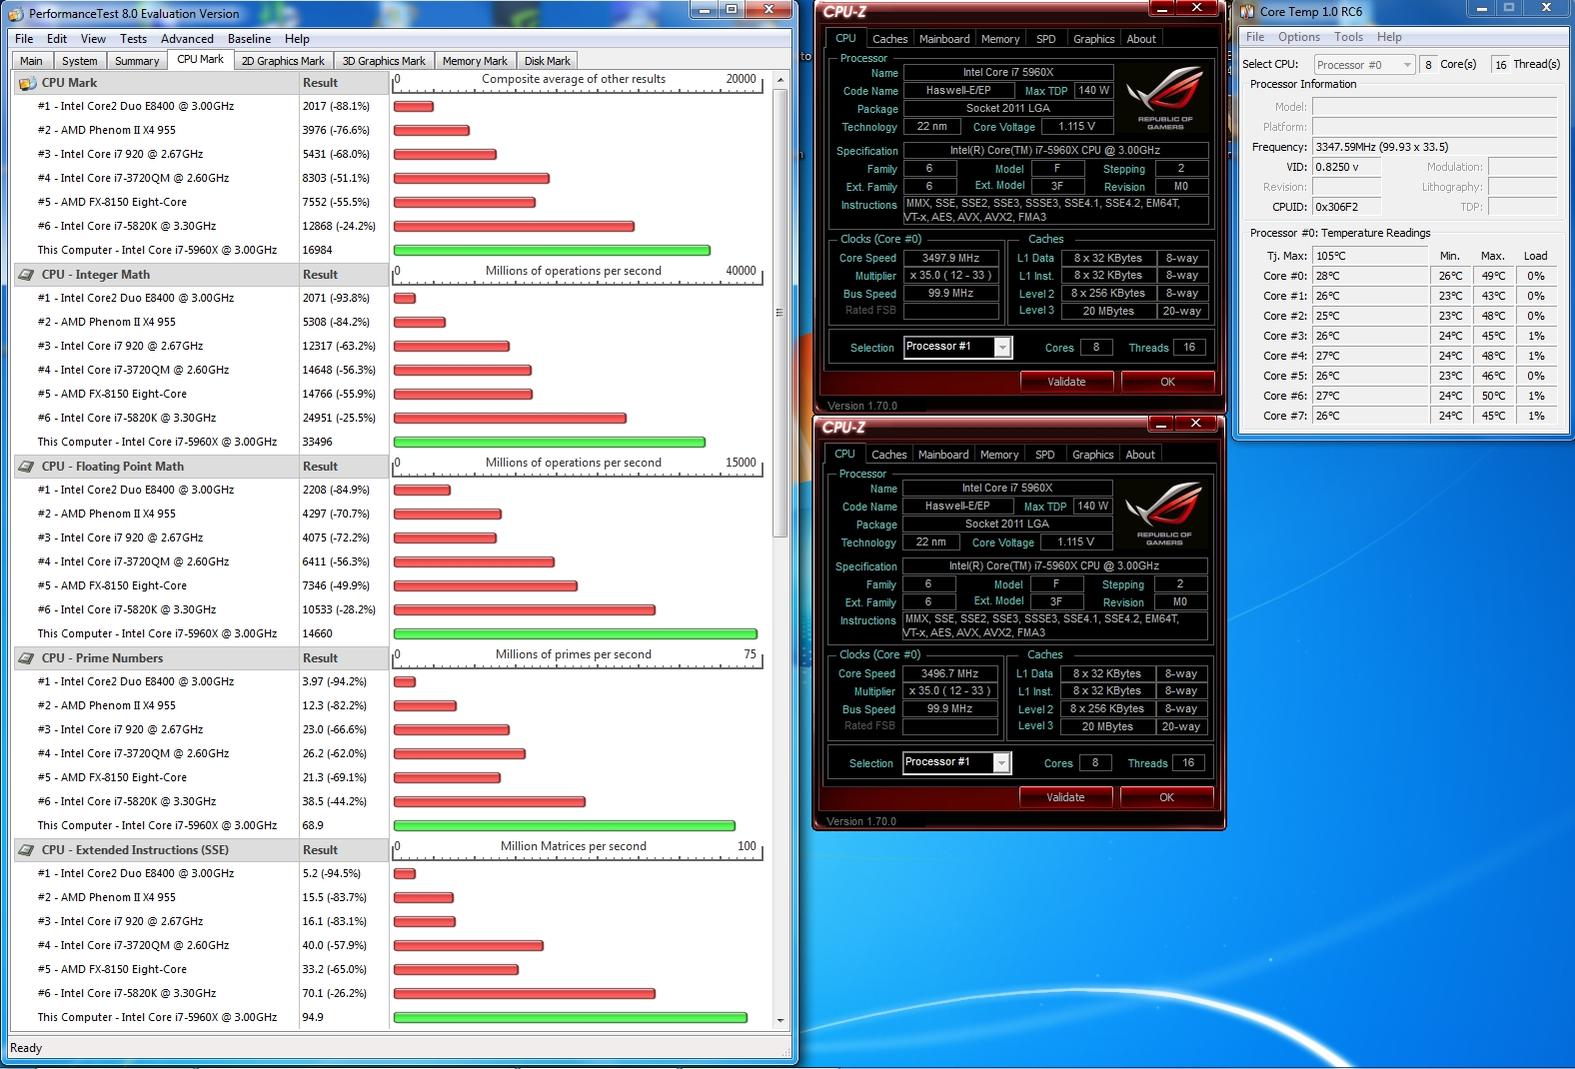Click the CPU - Integer Math section icon
This screenshot has height=1069, width=1575.
pyautogui.click(x=26, y=275)
